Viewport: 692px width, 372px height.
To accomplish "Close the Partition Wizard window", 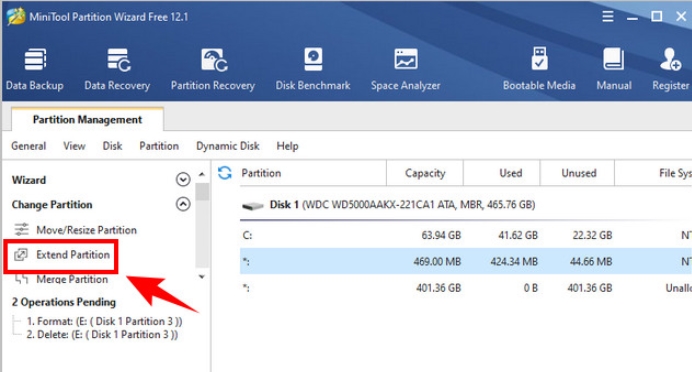I will coord(681,17).
